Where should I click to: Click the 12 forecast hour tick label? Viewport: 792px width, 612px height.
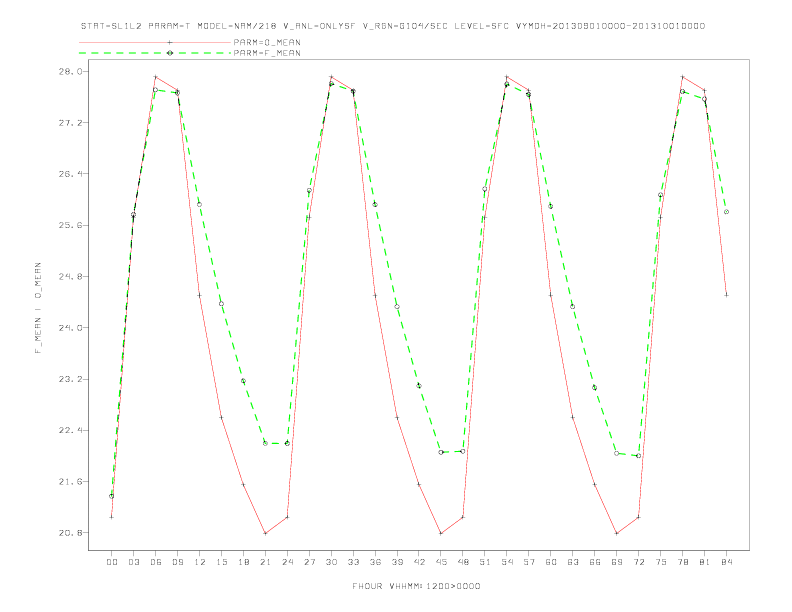click(200, 562)
